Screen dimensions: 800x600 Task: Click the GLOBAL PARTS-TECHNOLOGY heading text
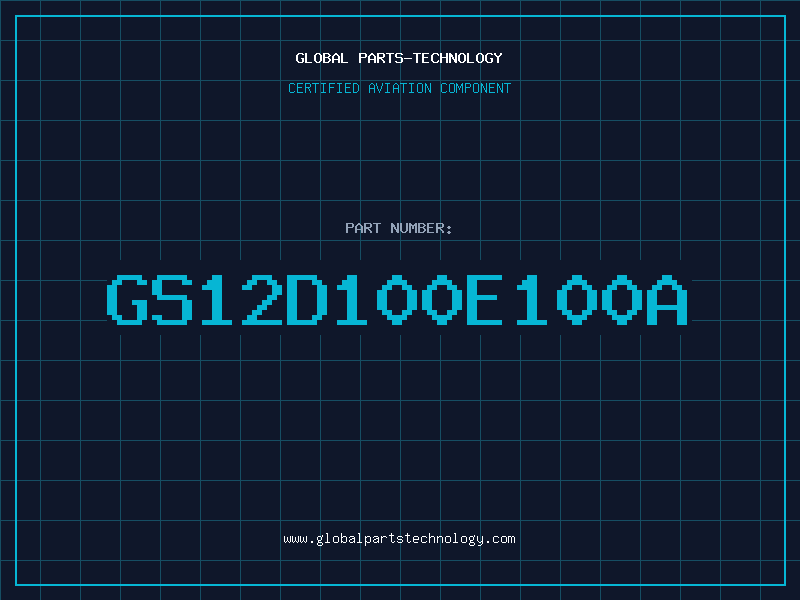(x=399, y=58)
